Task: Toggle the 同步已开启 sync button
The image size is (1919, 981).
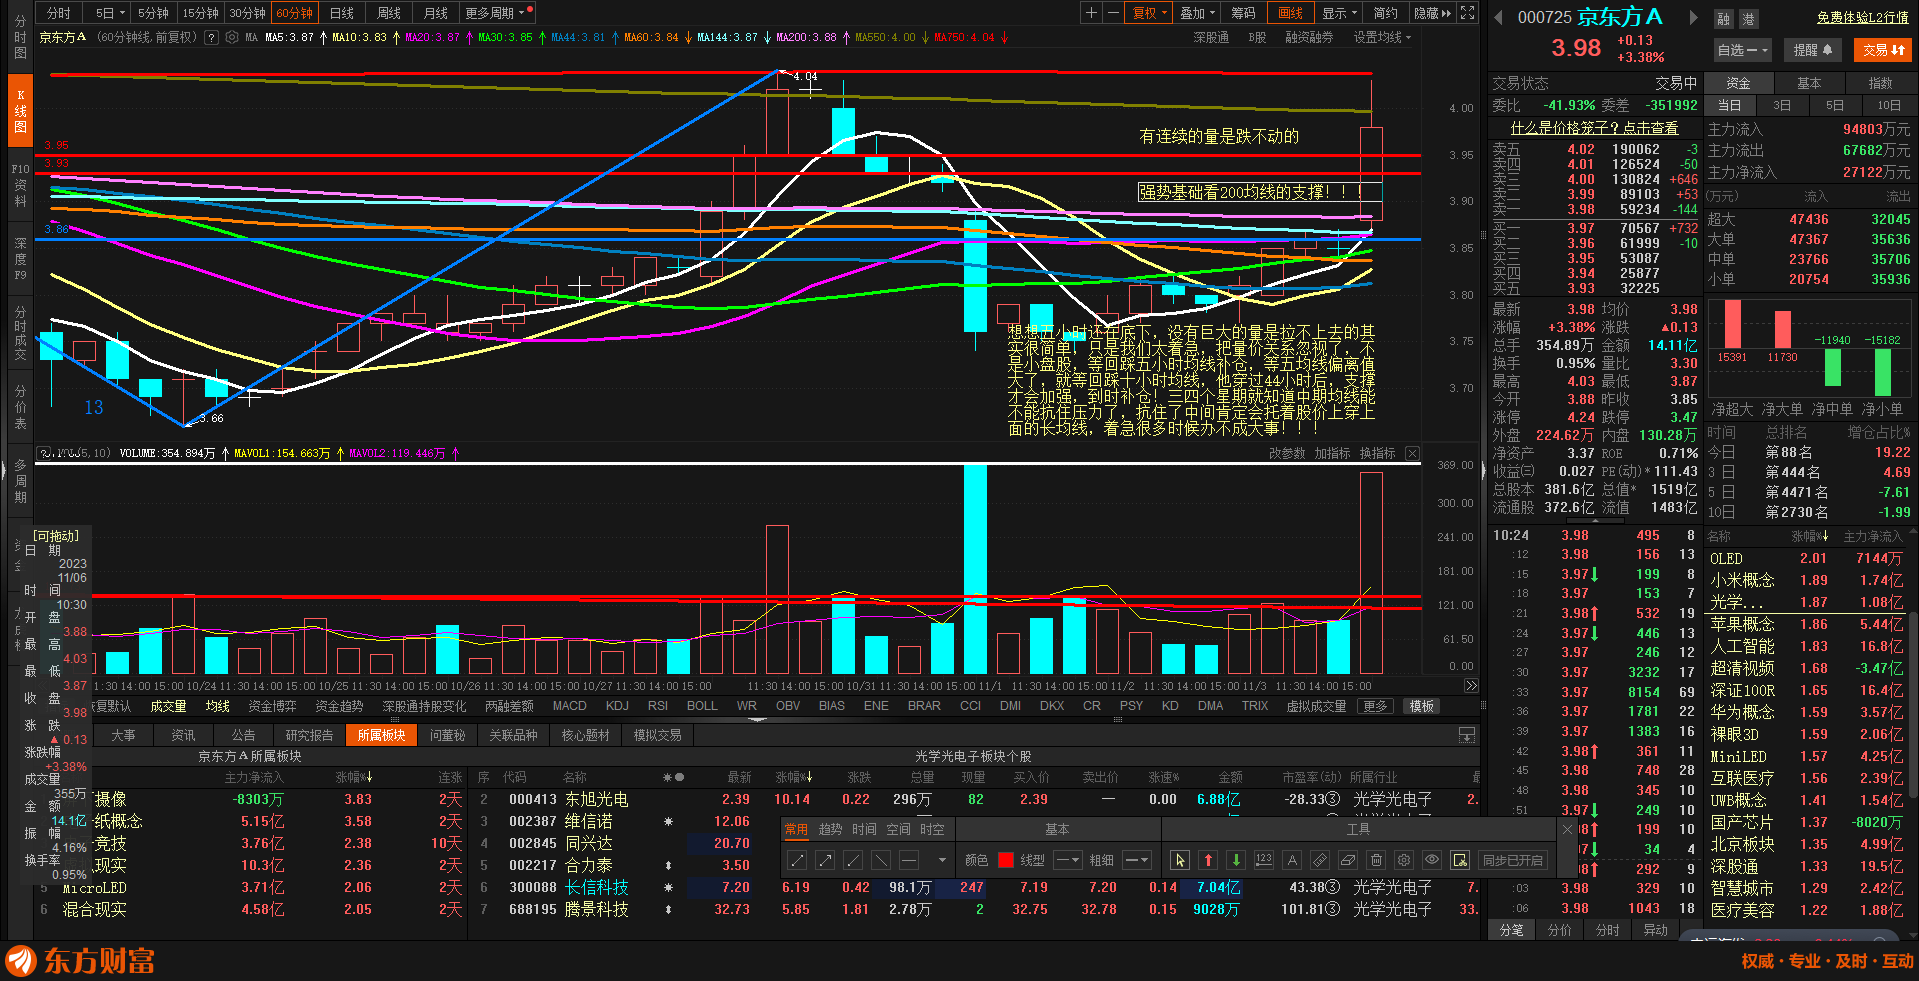Action: pyautogui.click(x=1513, y=860)
